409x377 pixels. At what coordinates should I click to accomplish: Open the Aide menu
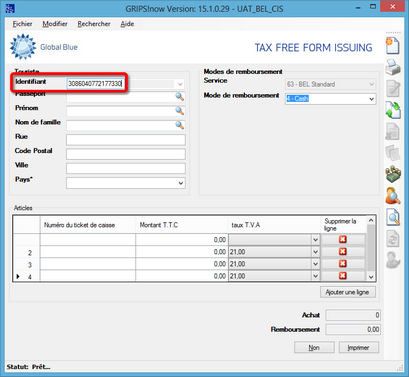click(x=127, y=24)
